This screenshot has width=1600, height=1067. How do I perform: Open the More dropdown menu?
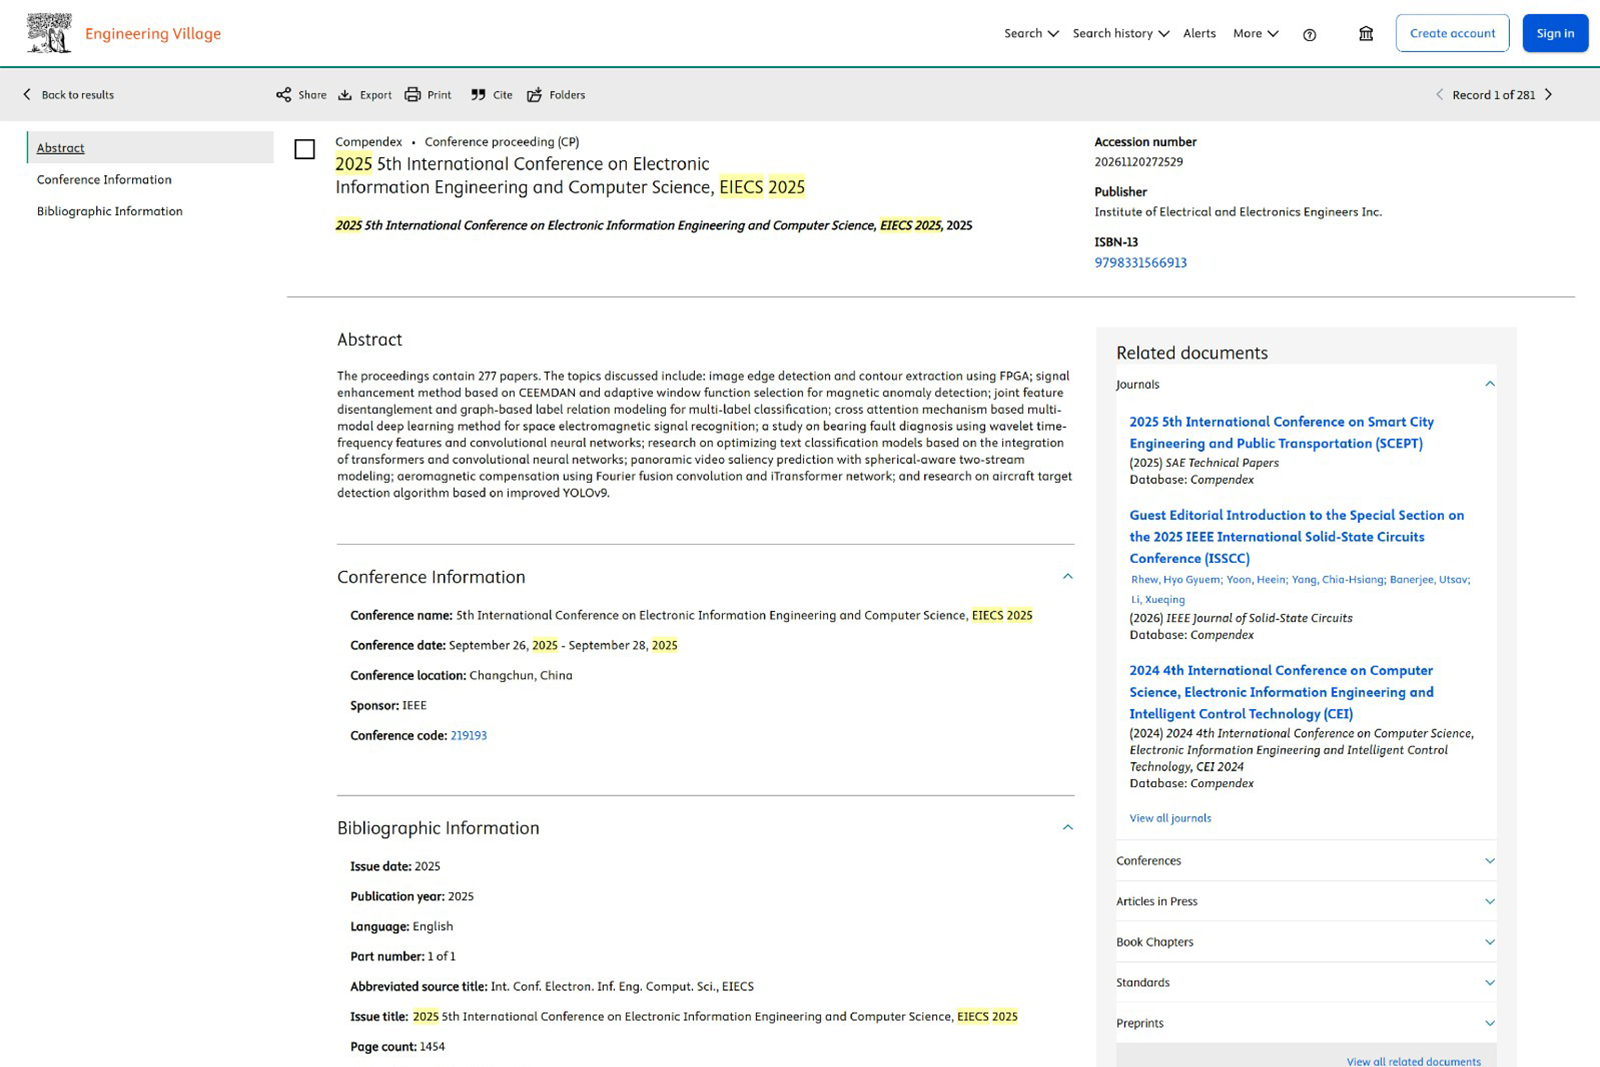1256,34
